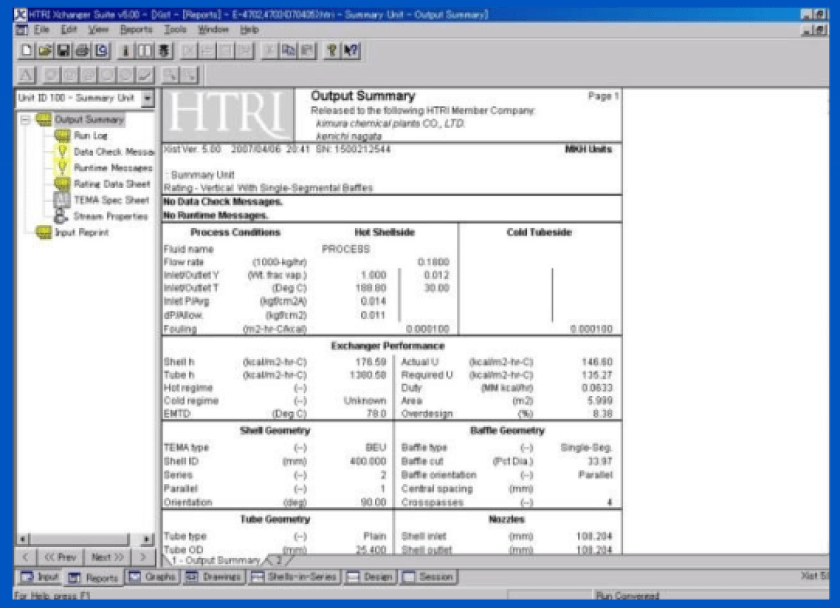Open the Reports menu
This screenshot has height=610, width=840.
[136, 30]
